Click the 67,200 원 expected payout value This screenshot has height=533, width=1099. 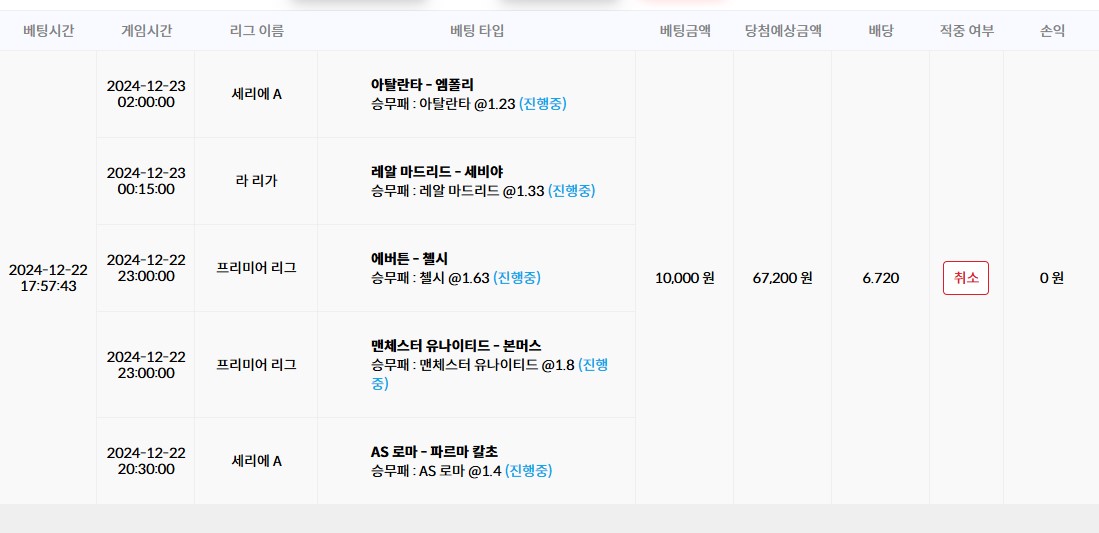click(782, 278)
